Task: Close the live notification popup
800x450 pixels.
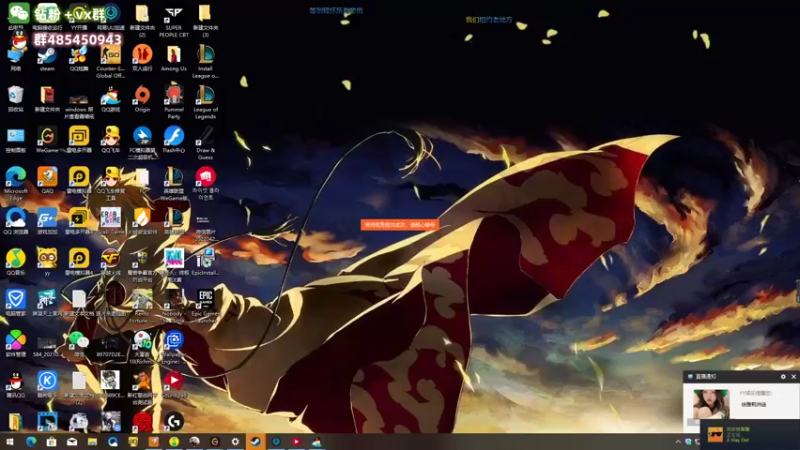Action: (793, 377)
